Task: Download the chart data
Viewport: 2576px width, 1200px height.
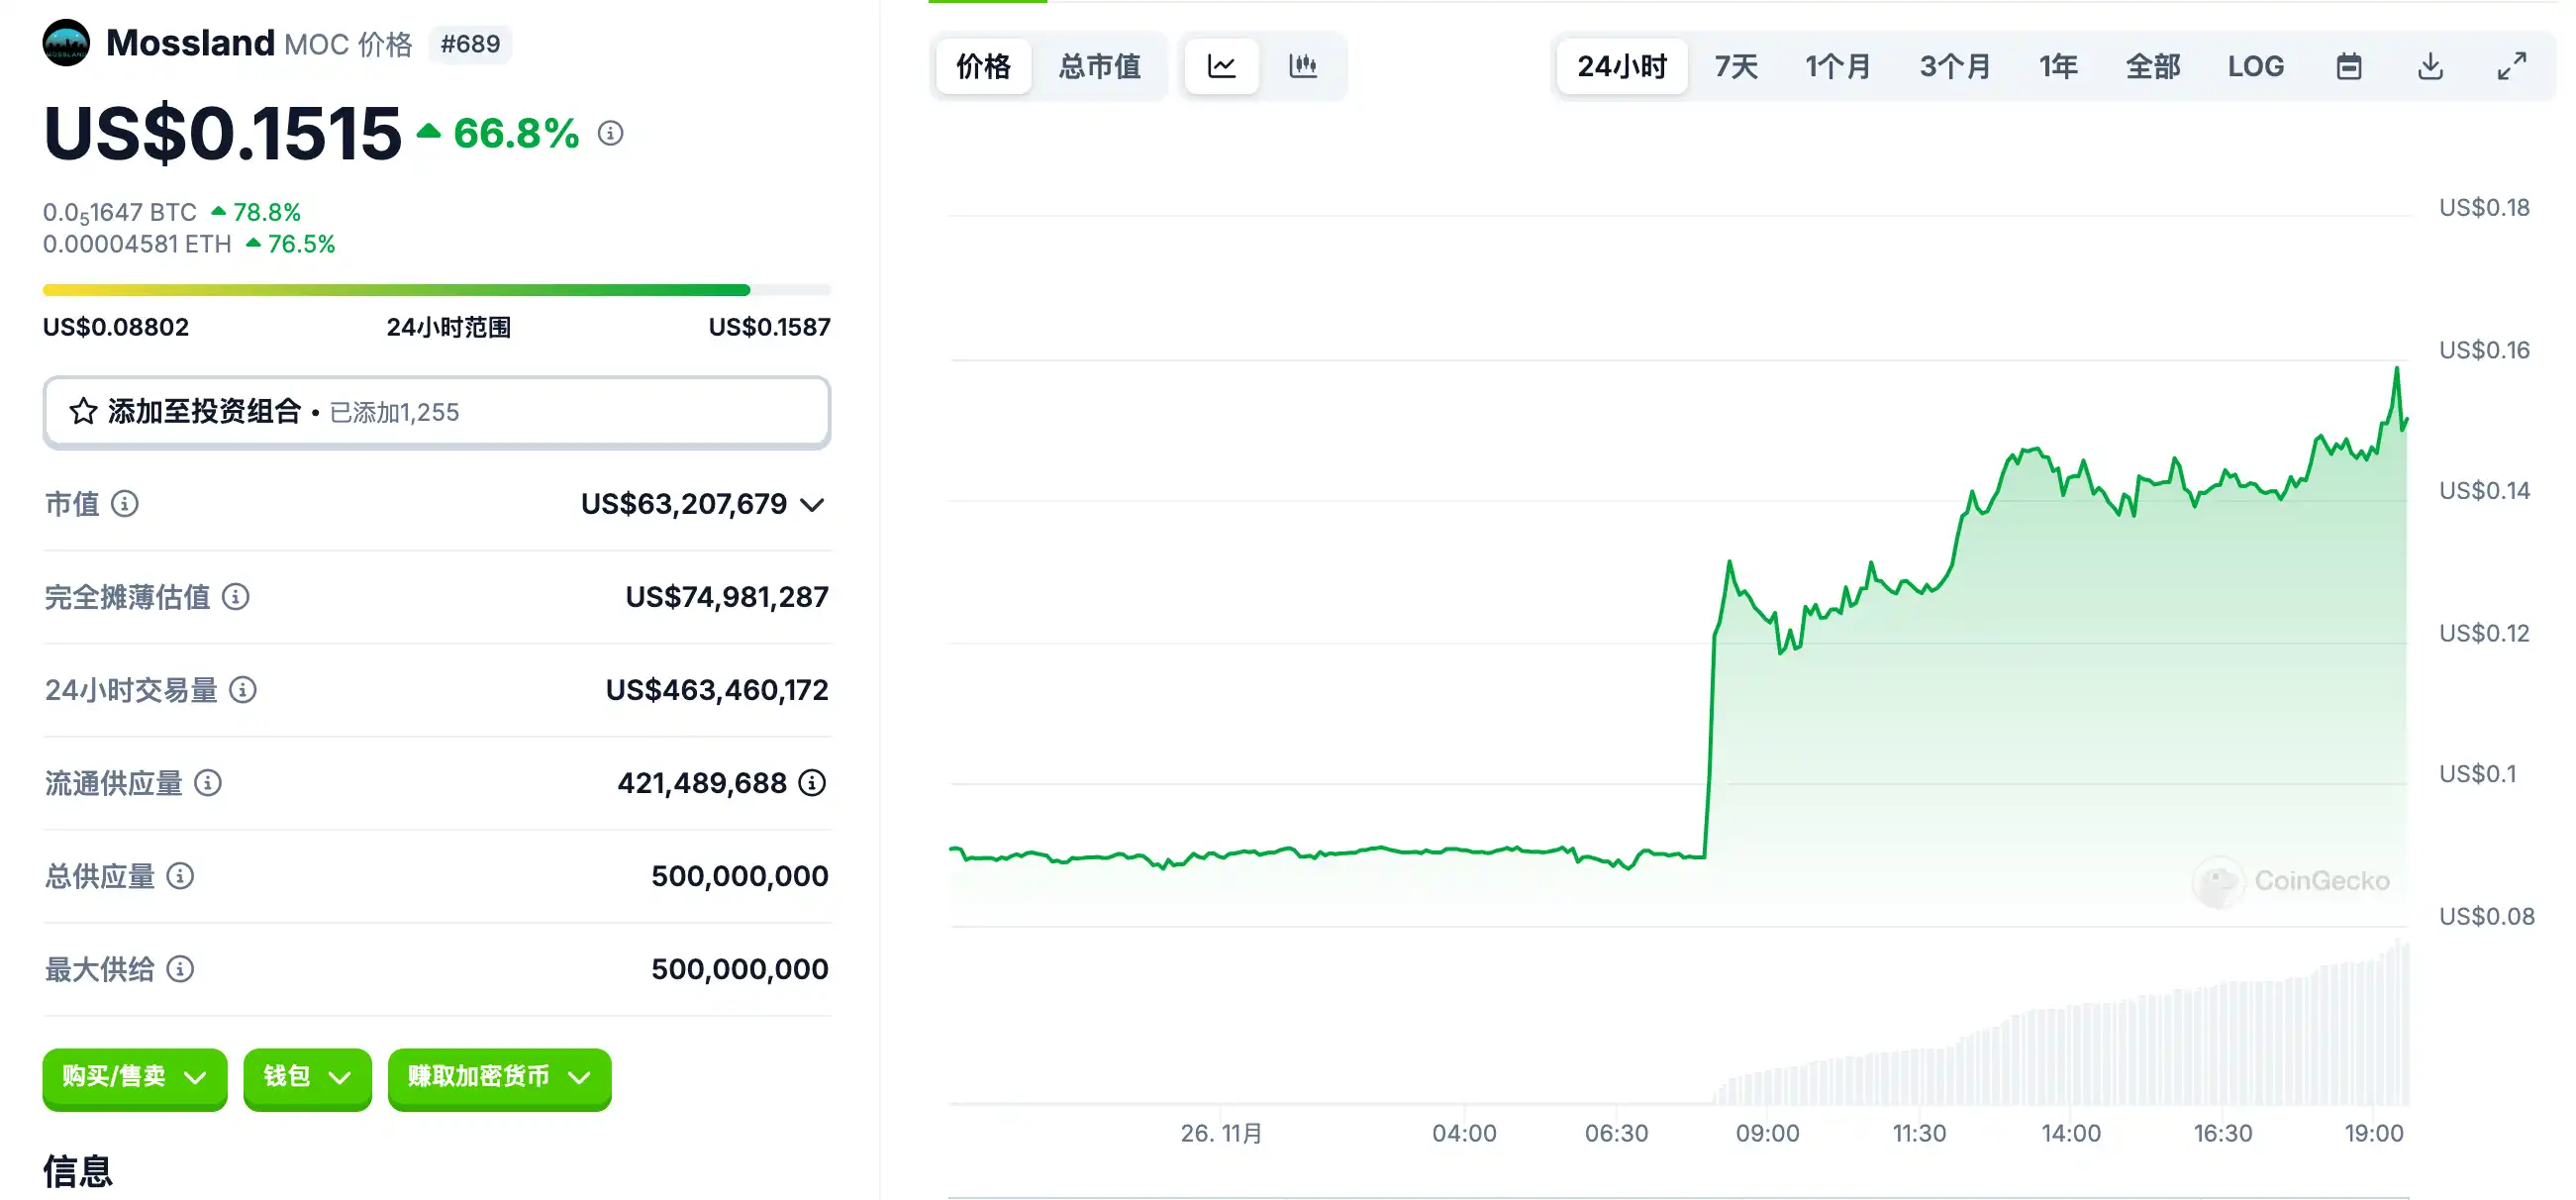Action: pyautogui.click(x=2430, y=67)
